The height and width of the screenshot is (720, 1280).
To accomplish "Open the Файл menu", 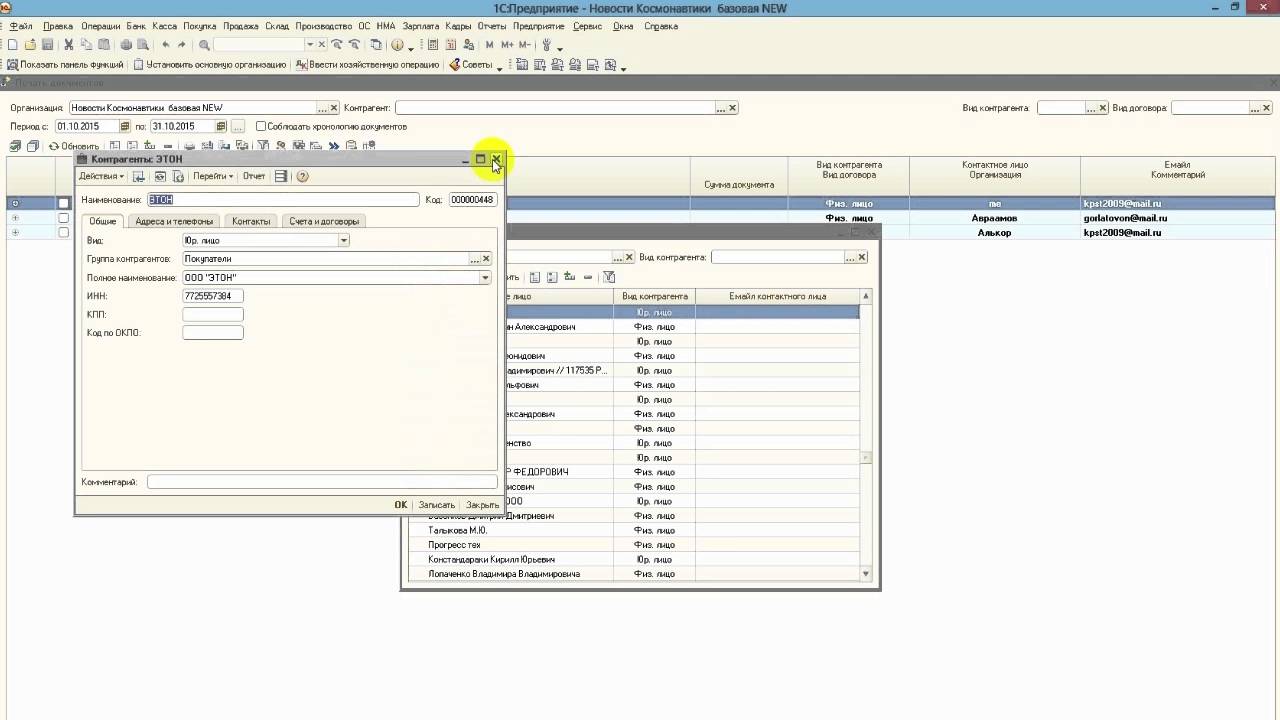I will [x=21, y=26].
